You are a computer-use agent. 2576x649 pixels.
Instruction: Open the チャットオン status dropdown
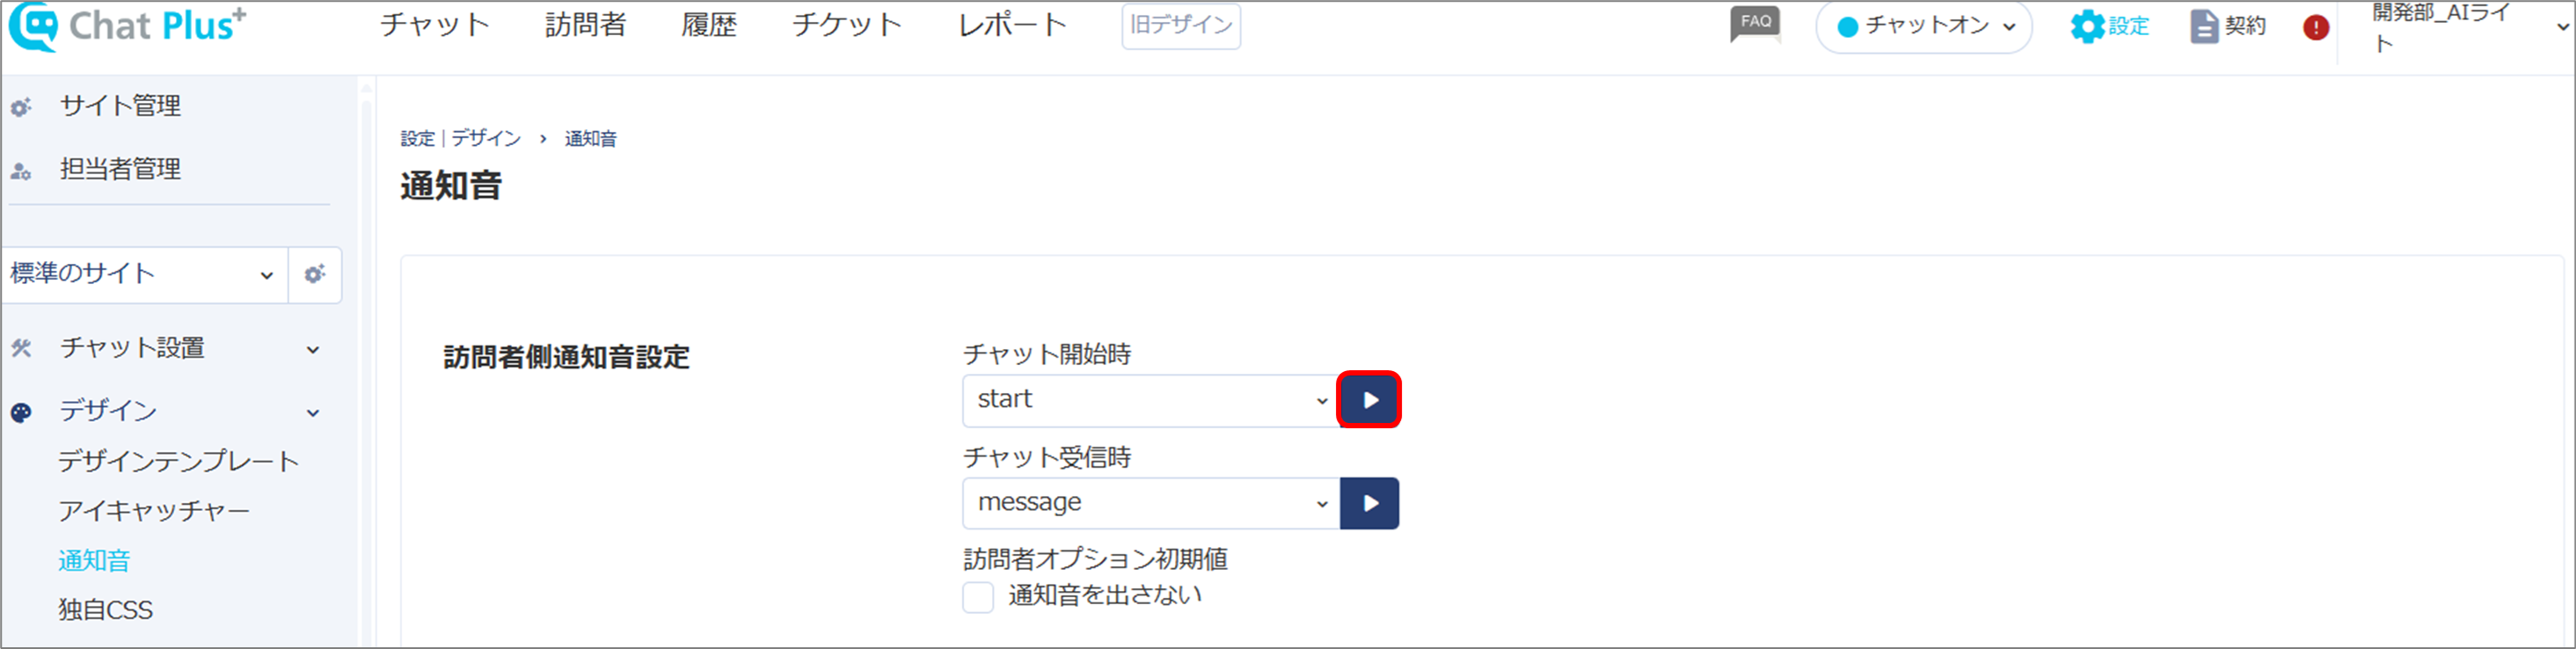point(1923,27)
